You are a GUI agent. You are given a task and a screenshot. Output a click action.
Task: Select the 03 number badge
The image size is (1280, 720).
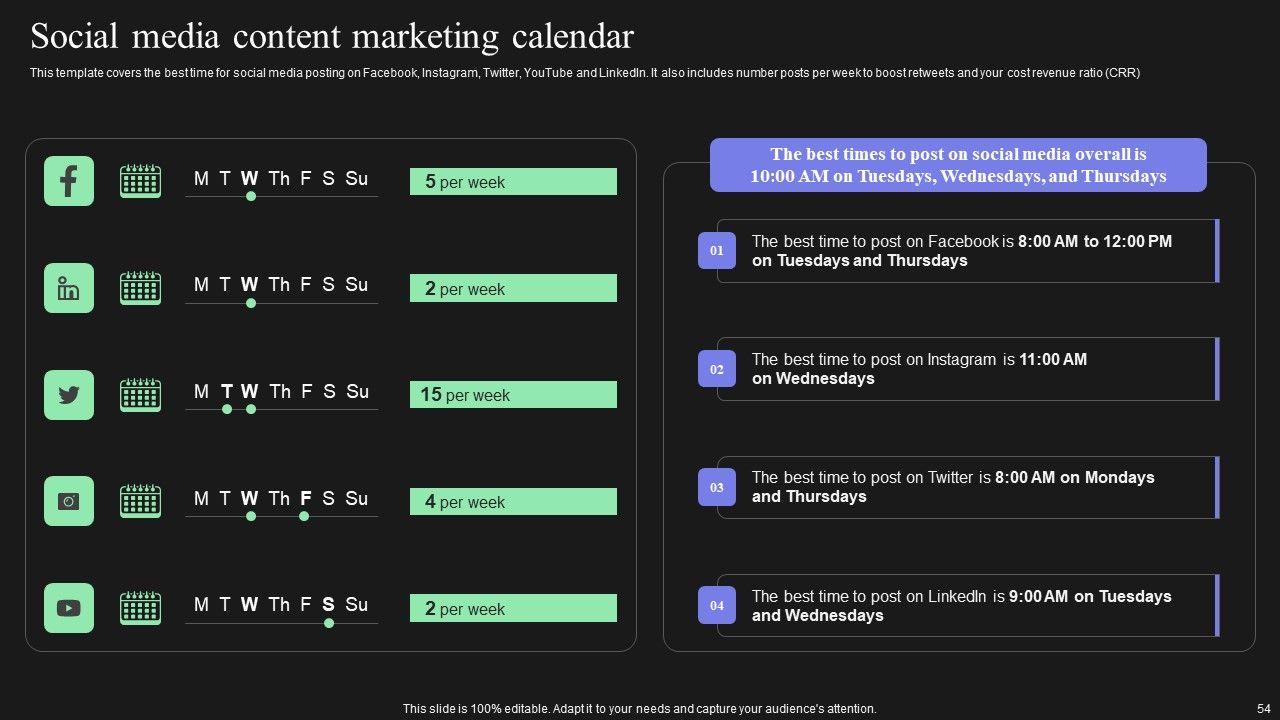click(717, 487)
